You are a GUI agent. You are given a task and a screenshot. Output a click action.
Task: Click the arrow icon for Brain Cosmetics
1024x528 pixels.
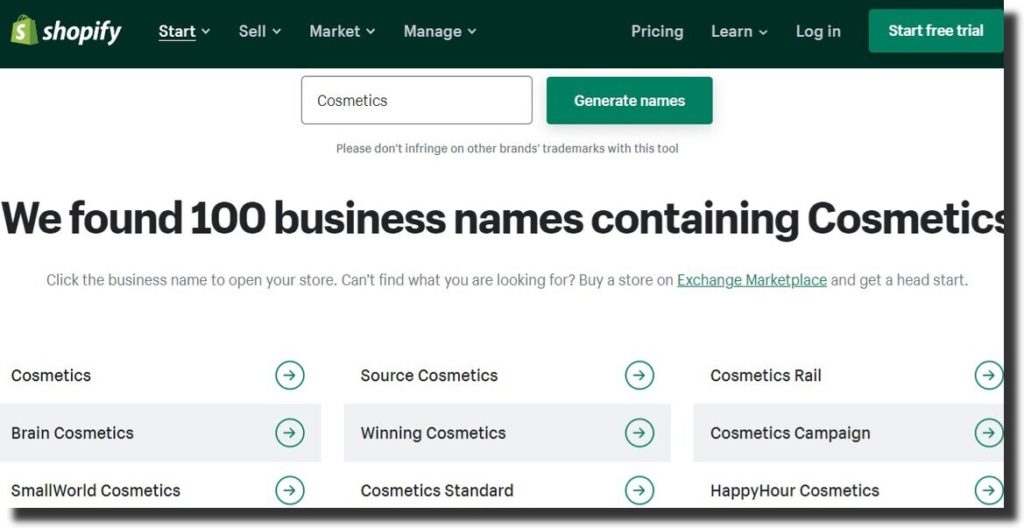coord(289,433)
